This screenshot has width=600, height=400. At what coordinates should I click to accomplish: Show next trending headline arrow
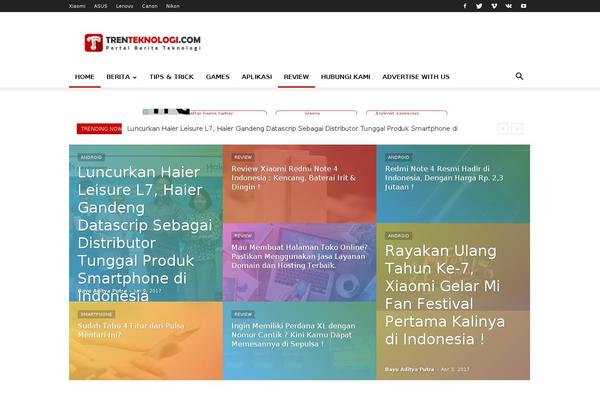[517, 129]
